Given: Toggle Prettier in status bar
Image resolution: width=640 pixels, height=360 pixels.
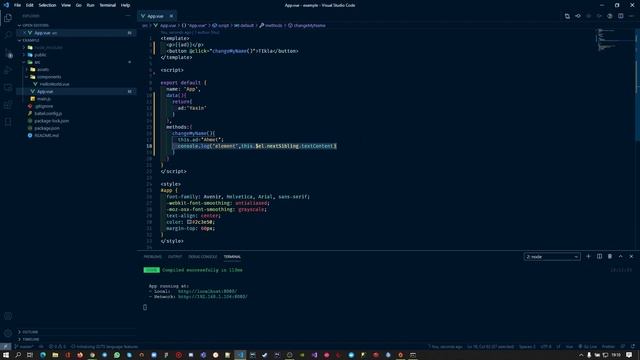Looking at the screenshot, I should (x=608, y=347).
